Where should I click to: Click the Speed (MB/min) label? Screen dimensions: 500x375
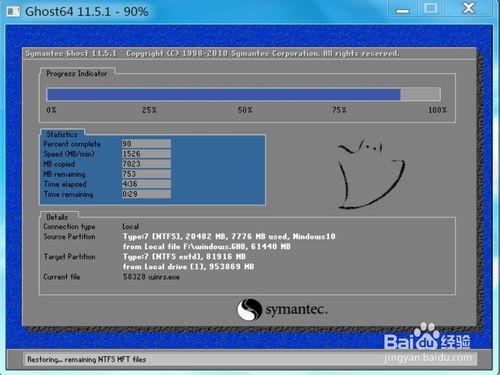[x=69, y=154]
